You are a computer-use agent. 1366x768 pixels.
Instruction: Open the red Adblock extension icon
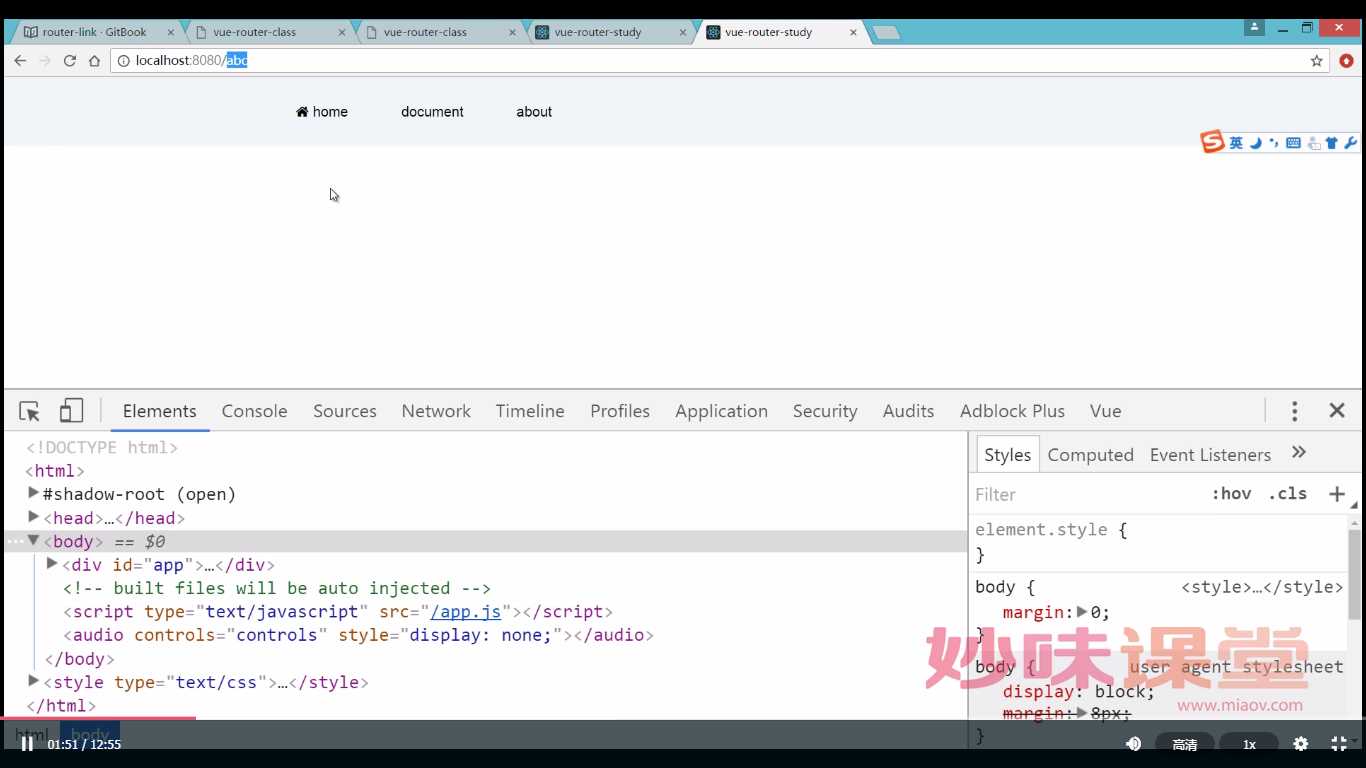[1347, 61]
